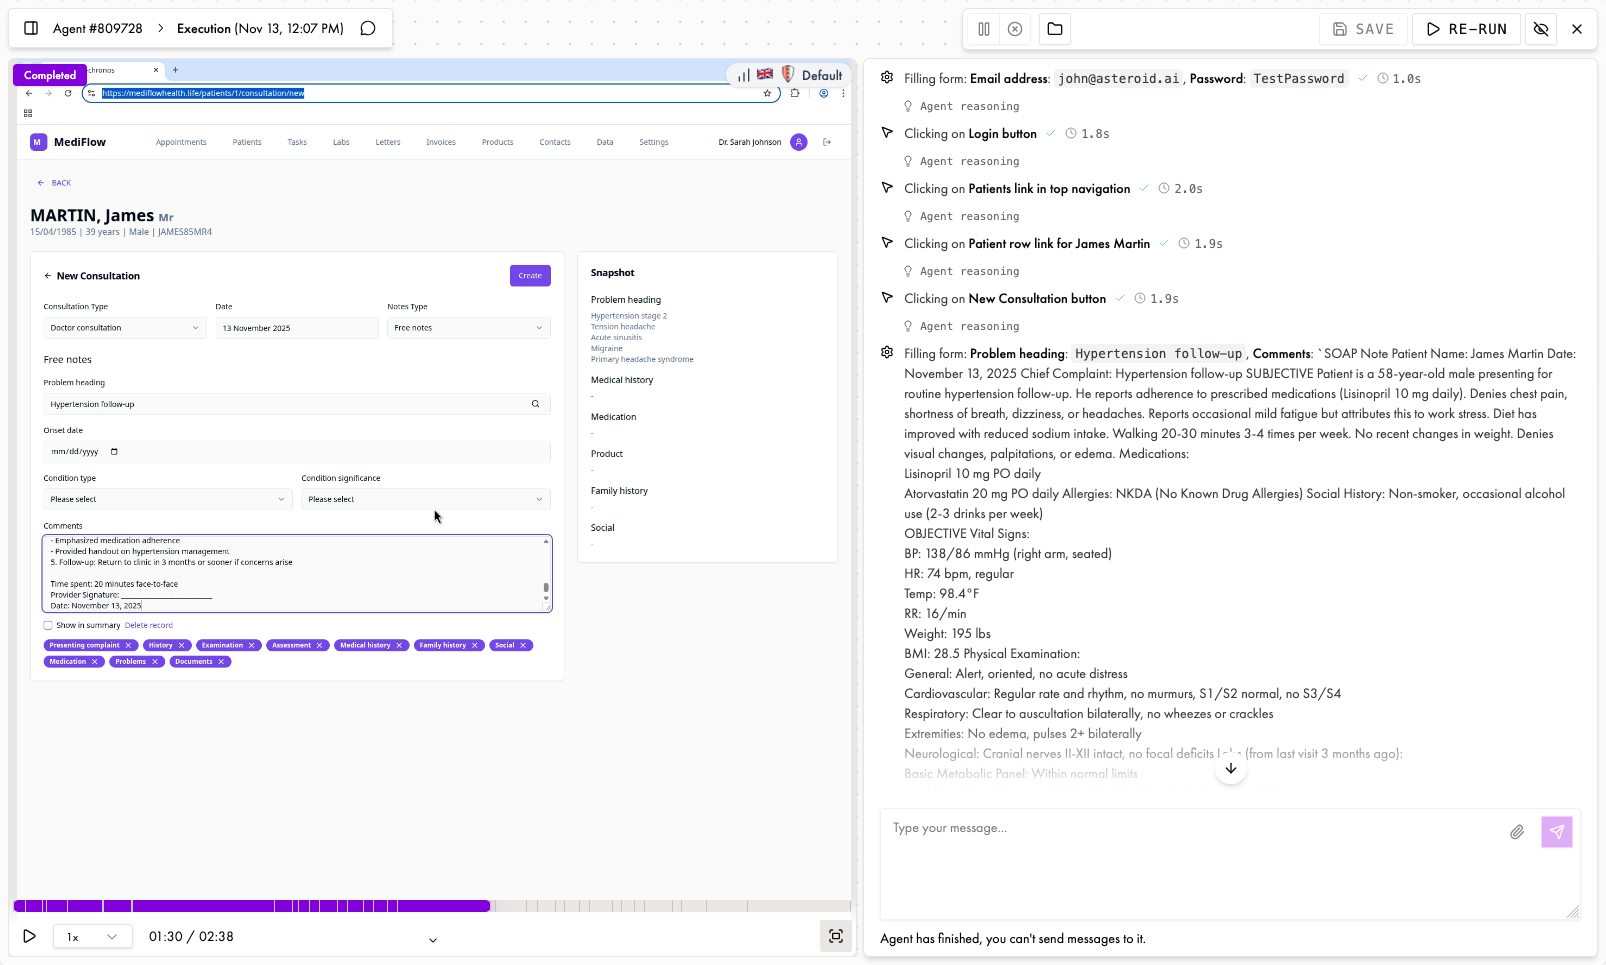Viewport: 1606px width, 965px height.
Task: Open the Appointments menu
Action: [x=181, y=142]
